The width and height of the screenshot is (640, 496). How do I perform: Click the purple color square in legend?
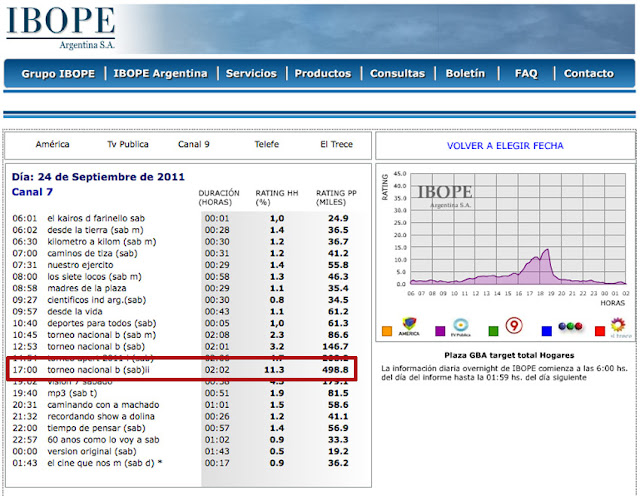[440, 331]
